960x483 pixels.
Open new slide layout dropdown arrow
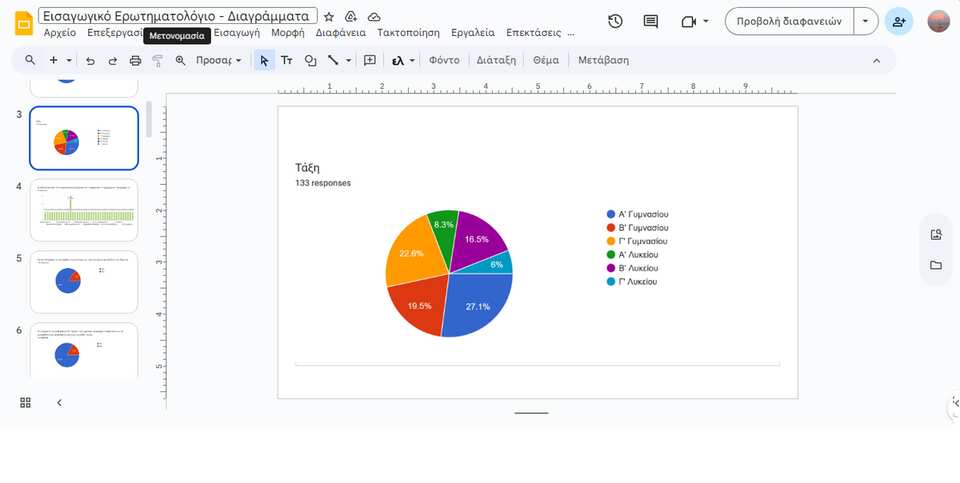point(69,61)
